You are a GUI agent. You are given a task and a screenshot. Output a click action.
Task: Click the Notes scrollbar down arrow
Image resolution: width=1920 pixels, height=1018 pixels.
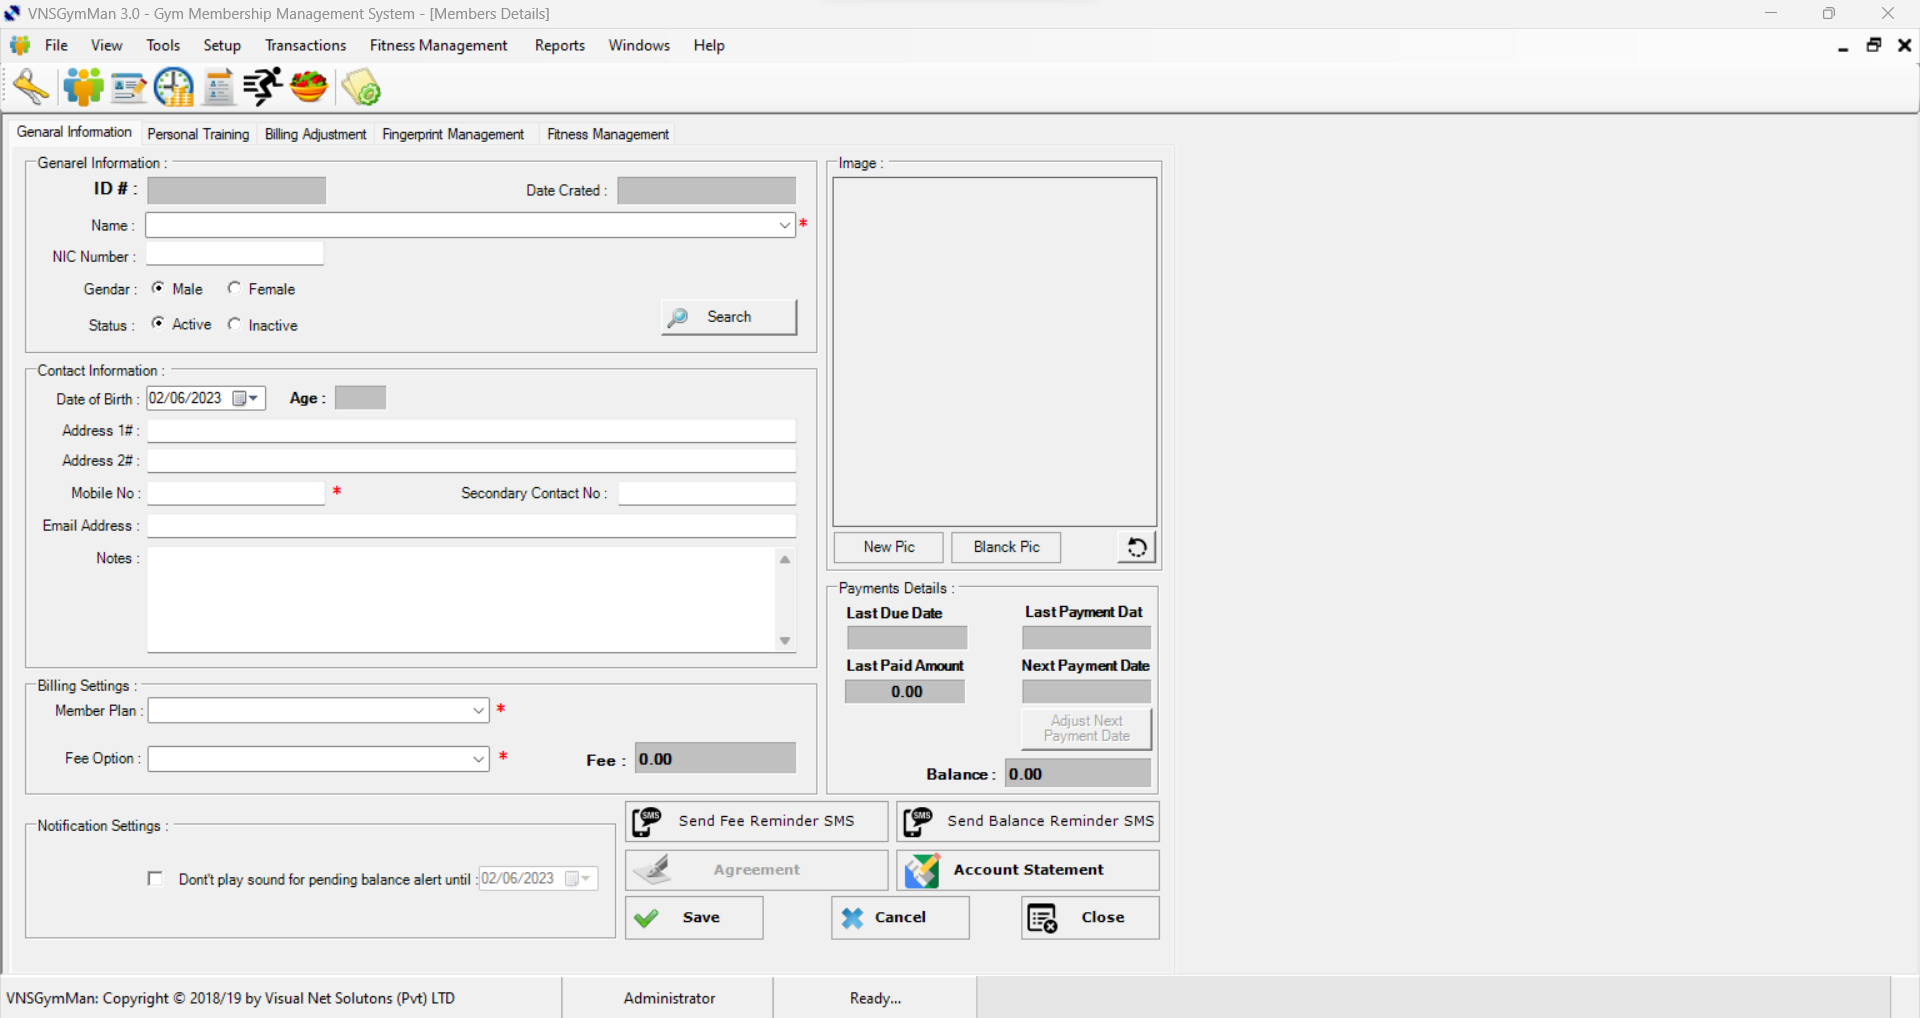pos(785,641)
